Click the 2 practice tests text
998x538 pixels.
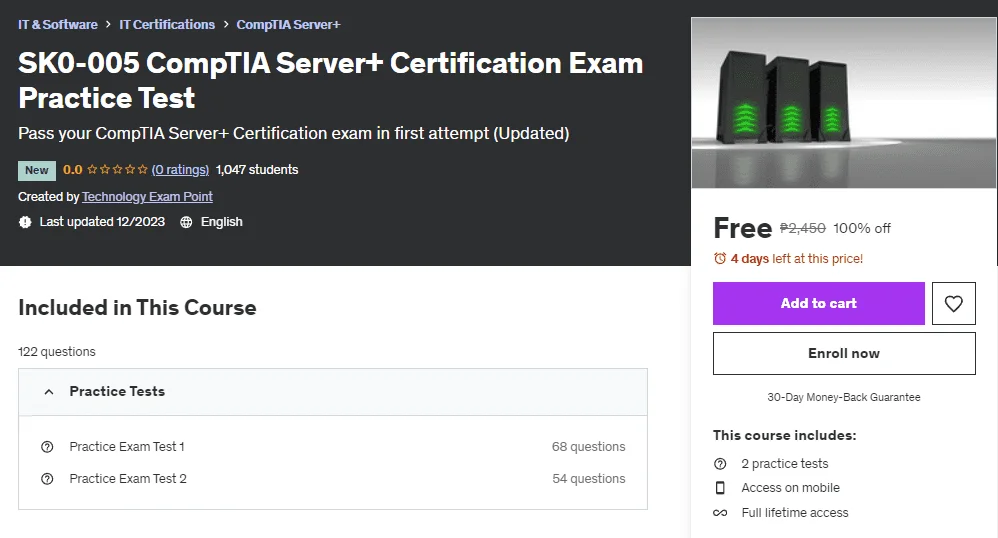[785, 464]
